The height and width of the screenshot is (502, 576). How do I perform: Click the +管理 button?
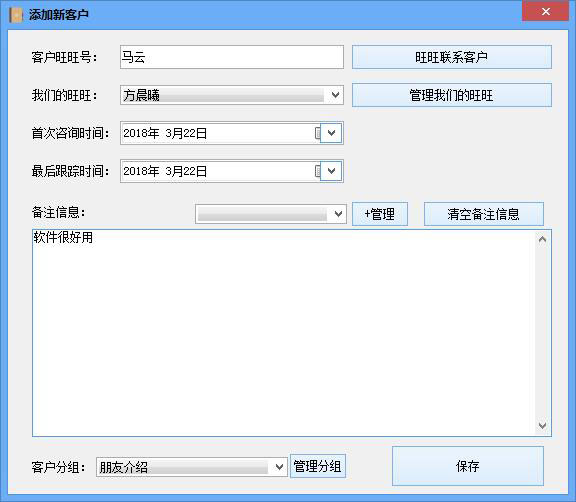380,214
